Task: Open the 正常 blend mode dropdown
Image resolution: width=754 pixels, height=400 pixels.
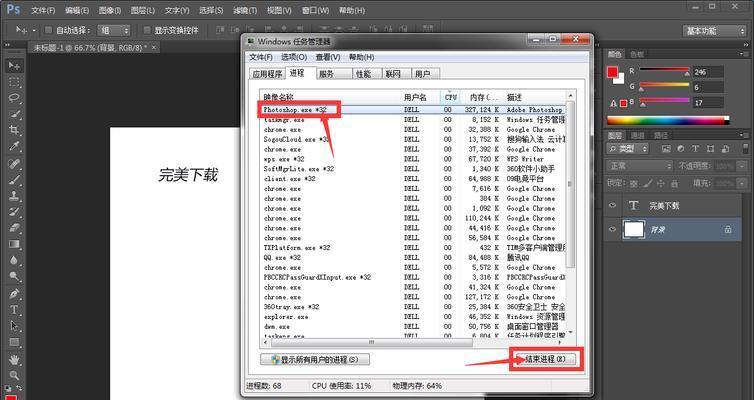Action: click(x=639, y=166)
